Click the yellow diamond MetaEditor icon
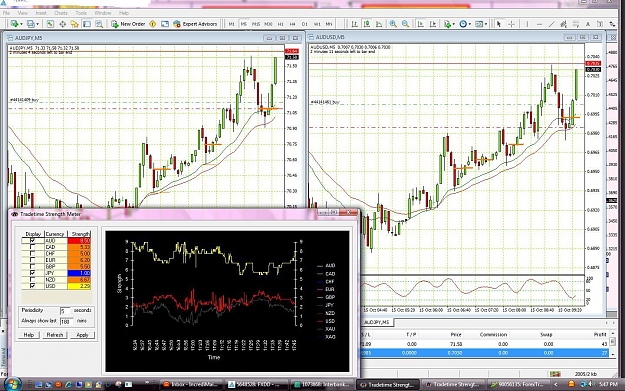 coord(152,24)
